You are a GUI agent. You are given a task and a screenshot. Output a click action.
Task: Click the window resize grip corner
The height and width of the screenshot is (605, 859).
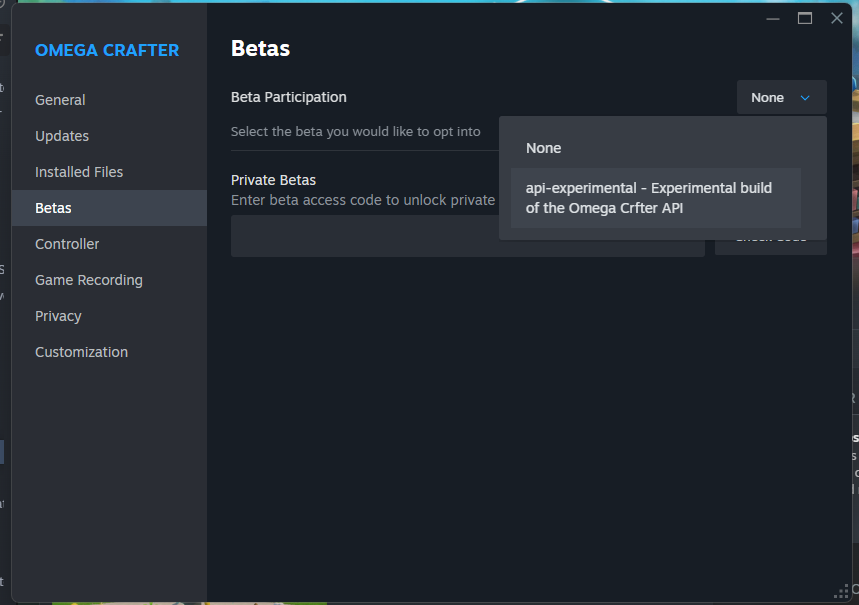pos(841,593)
